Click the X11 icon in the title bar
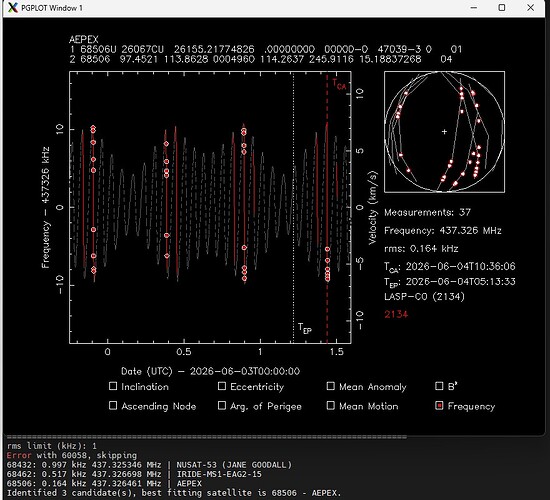Viewport: 550px width, 500px height. point(13,7)
